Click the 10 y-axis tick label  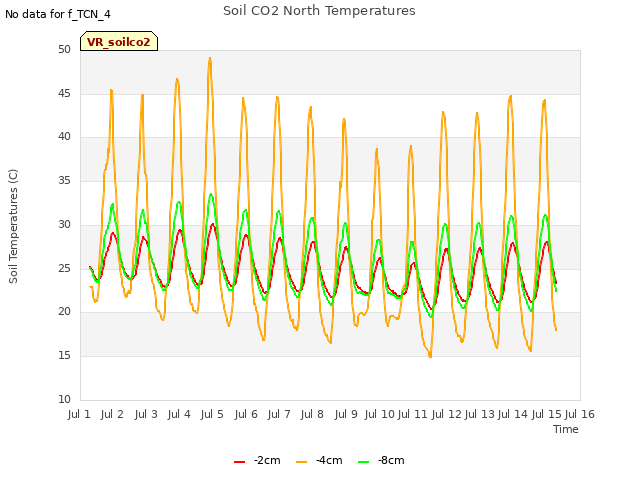64,399
